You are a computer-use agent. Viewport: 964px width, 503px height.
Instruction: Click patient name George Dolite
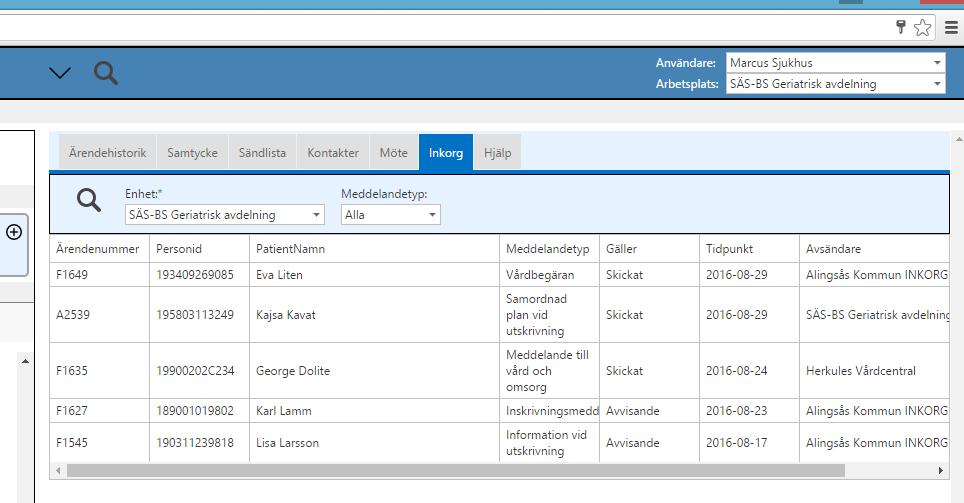293,371
